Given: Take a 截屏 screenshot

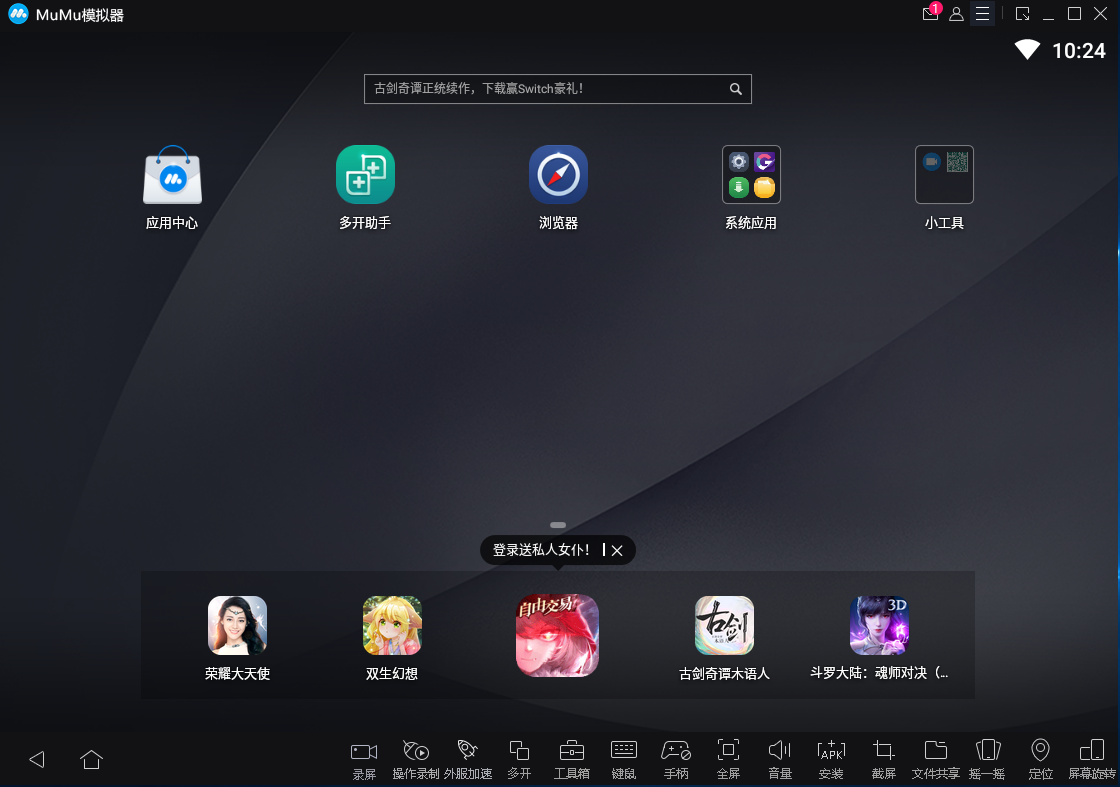Looking at the screenshot, I should 884,759.
